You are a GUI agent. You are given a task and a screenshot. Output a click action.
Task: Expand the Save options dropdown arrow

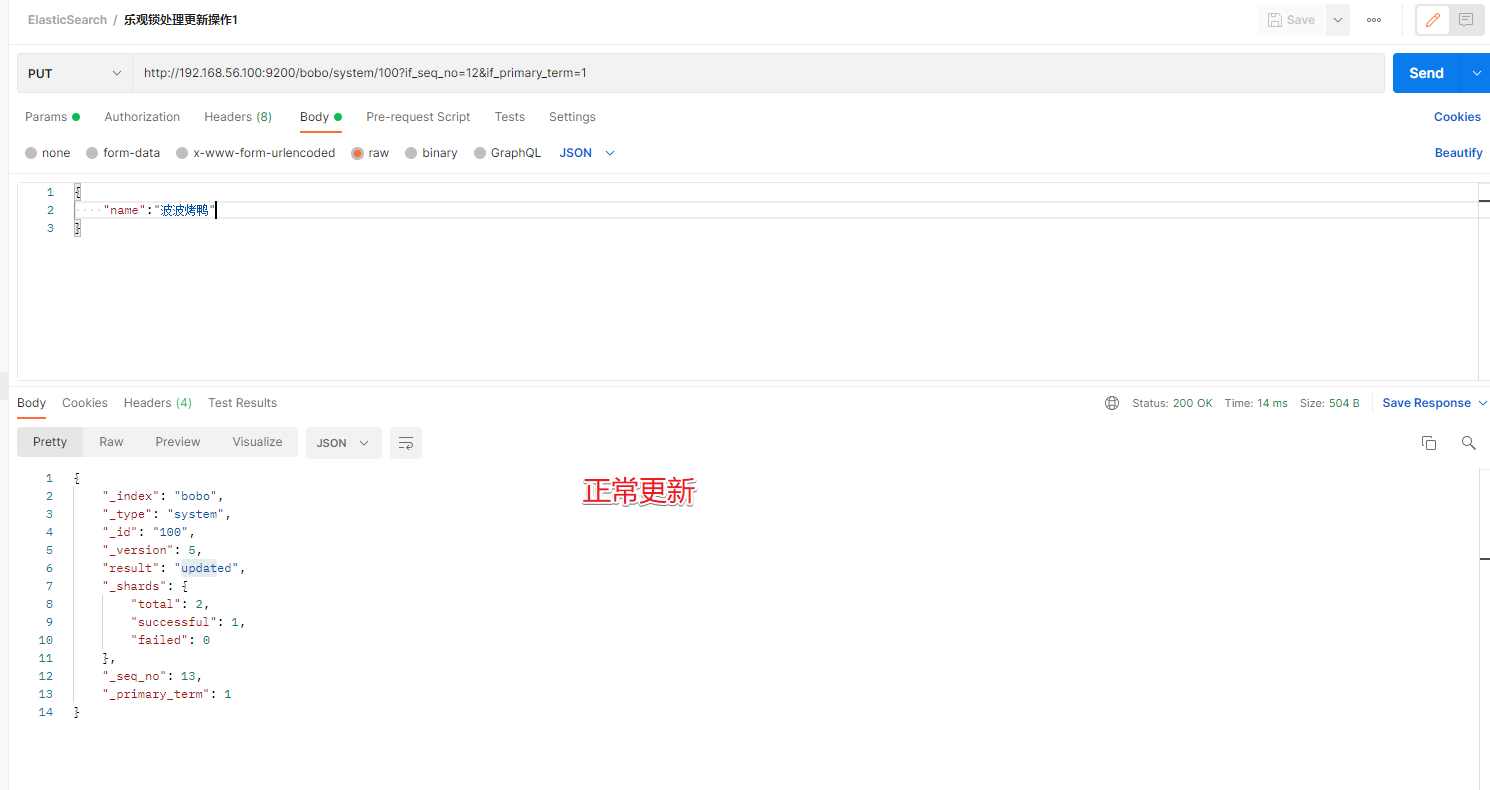1338,20
